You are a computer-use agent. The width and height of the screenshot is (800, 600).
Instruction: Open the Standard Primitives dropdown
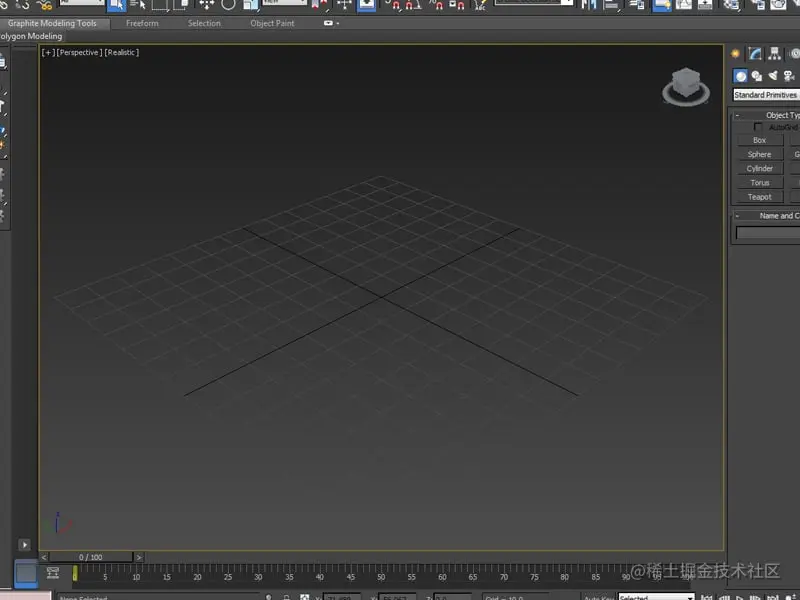tap(765, 95)
